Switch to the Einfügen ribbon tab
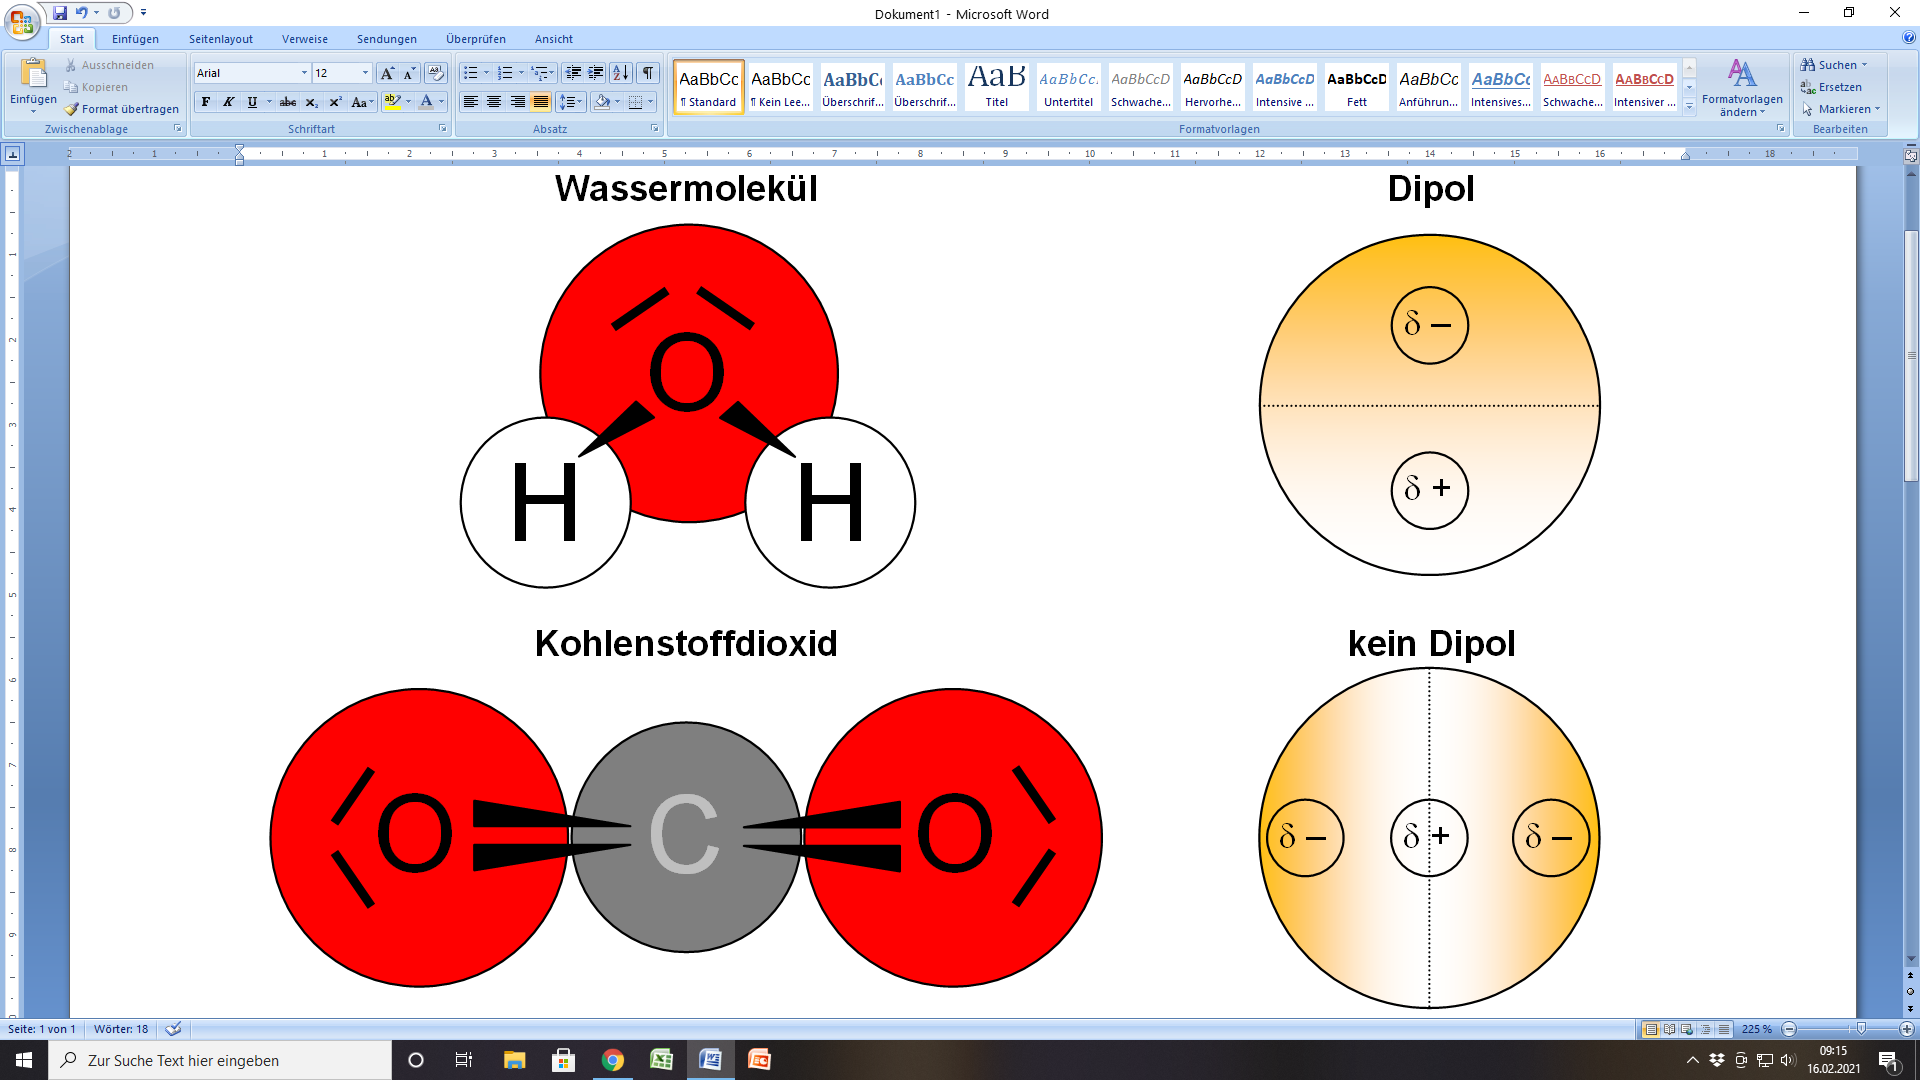 (x=137, y=39)
